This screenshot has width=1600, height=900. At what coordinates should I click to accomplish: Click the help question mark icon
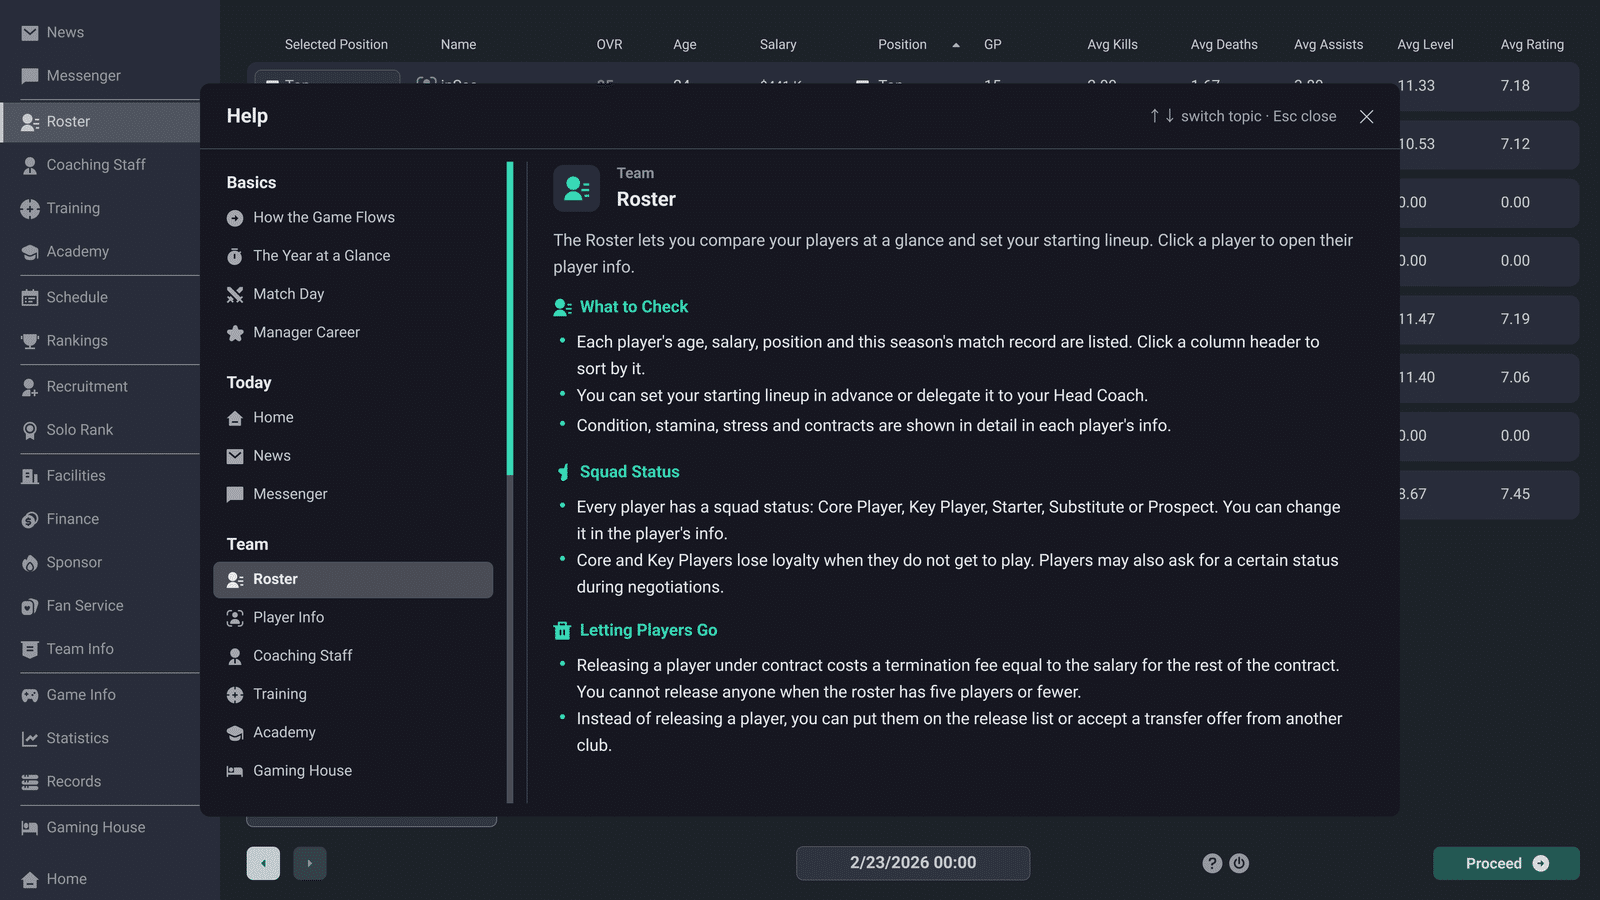(1212, 863)
